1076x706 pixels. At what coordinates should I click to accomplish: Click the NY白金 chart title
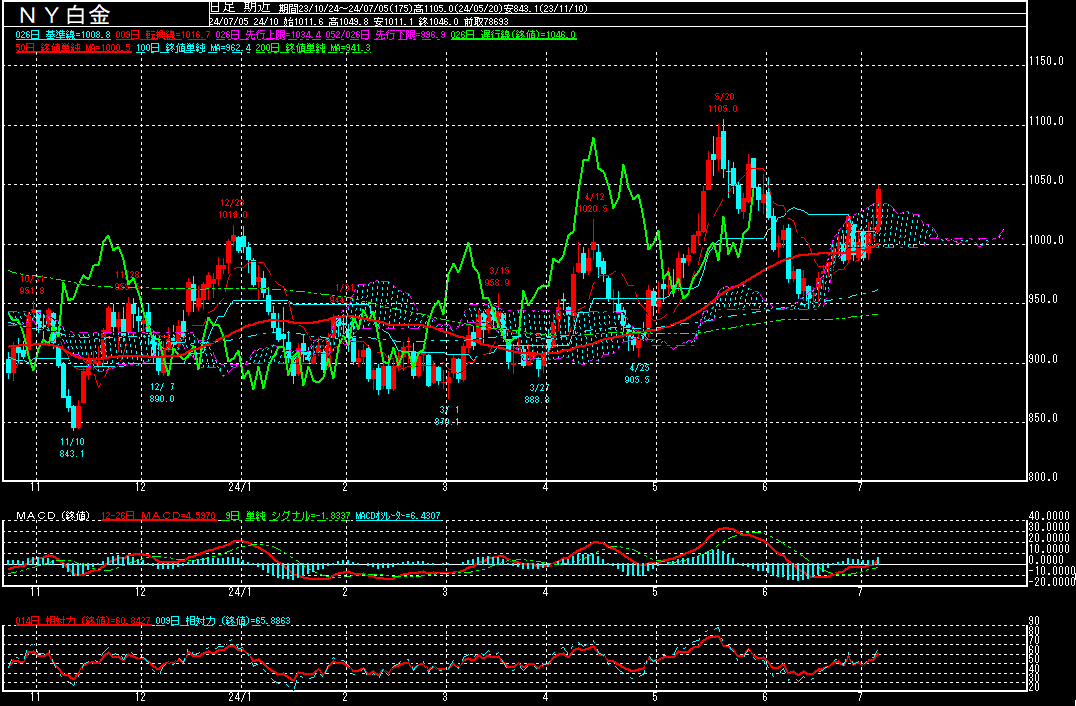coord(65,14)
